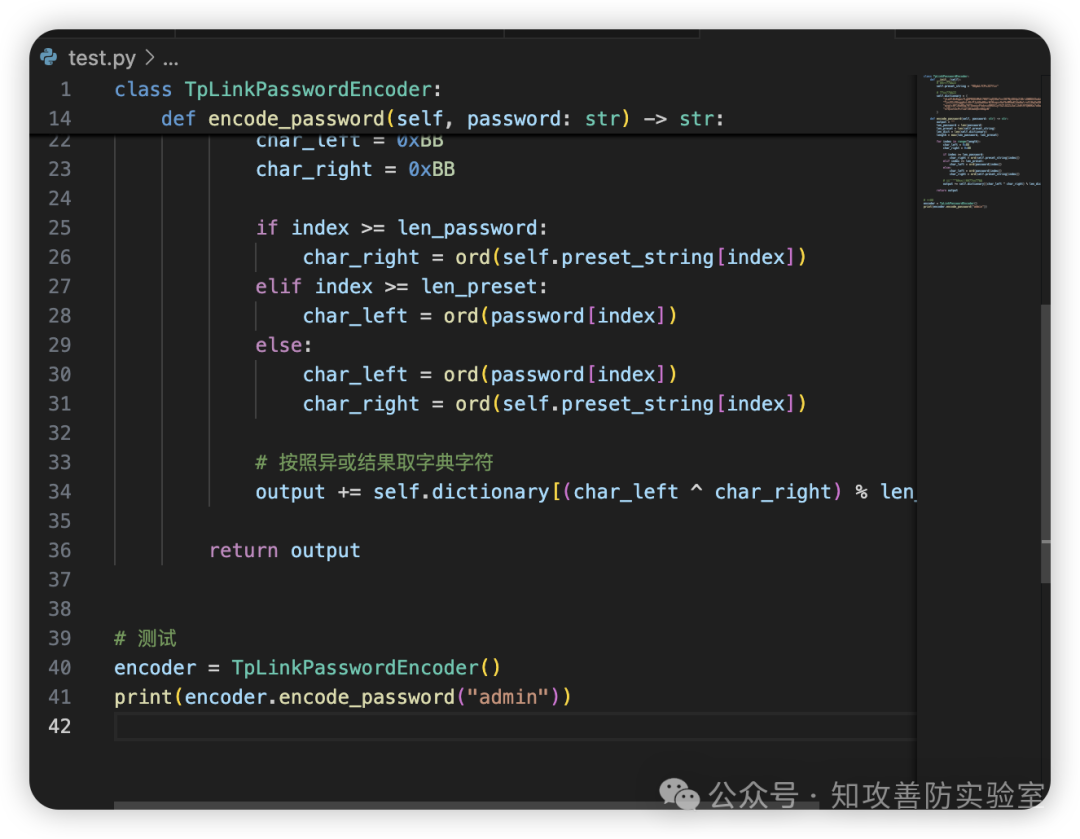Click the vertical scrollbar thumb

[1046, 442]
